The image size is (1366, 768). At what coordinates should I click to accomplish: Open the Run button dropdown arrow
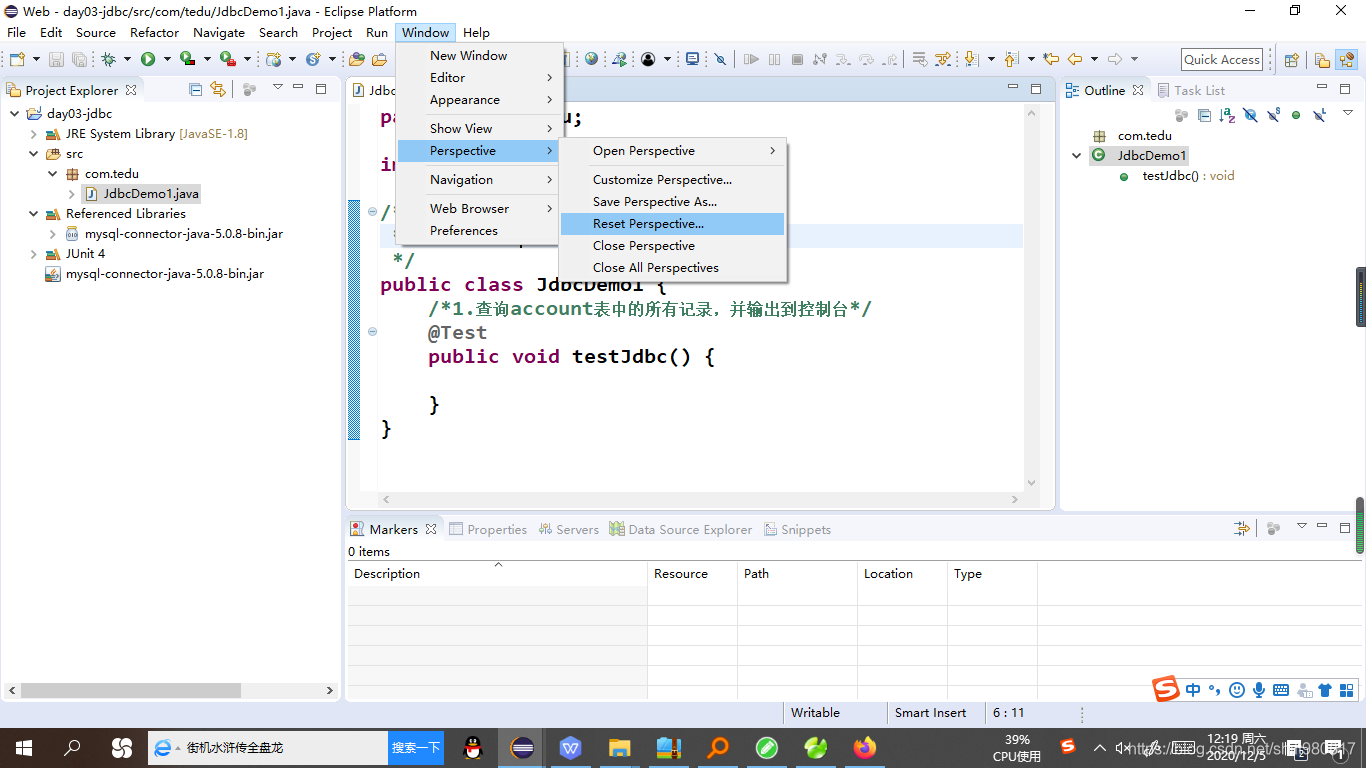tap(167, 59)
